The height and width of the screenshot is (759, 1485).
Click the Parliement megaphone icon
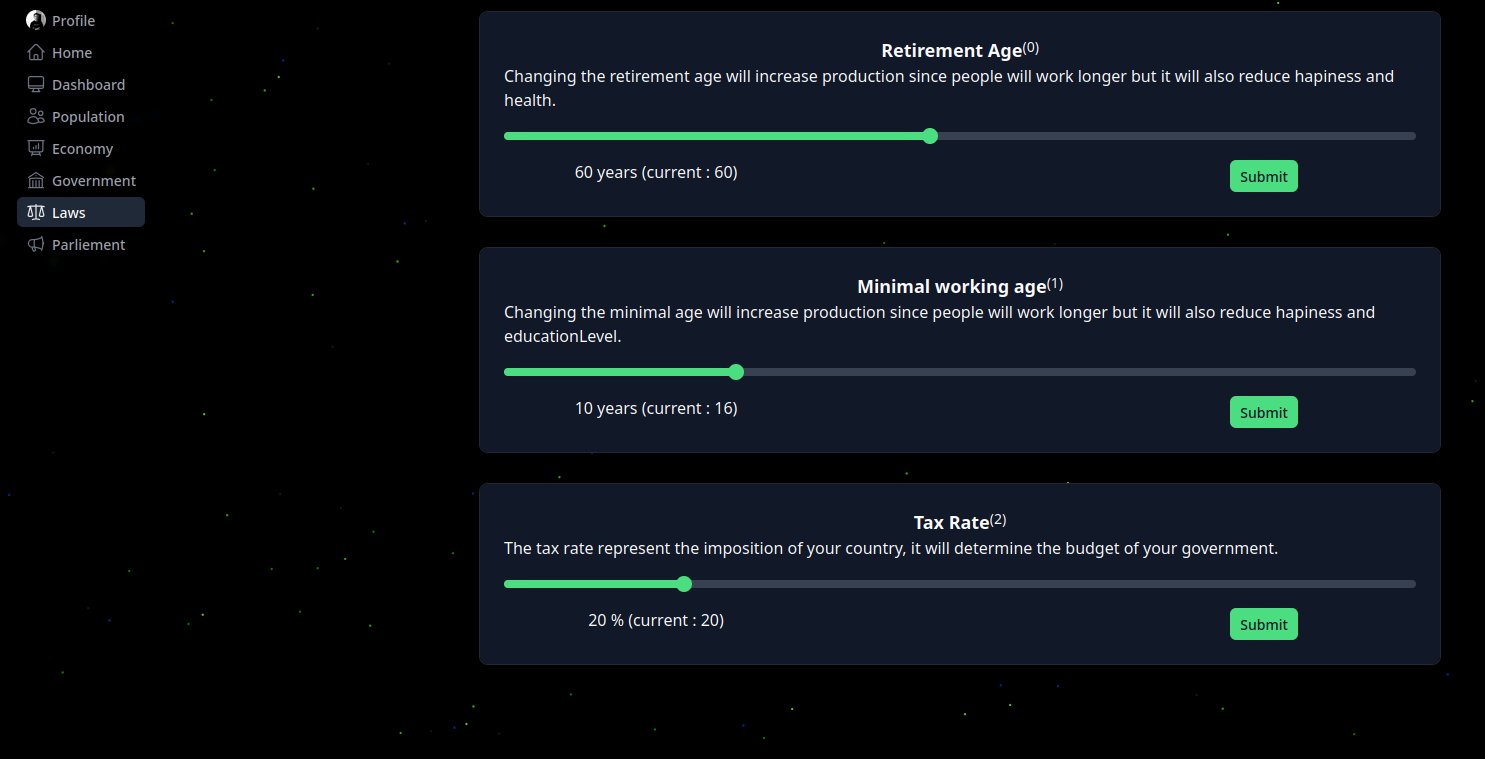coord(36,244)
